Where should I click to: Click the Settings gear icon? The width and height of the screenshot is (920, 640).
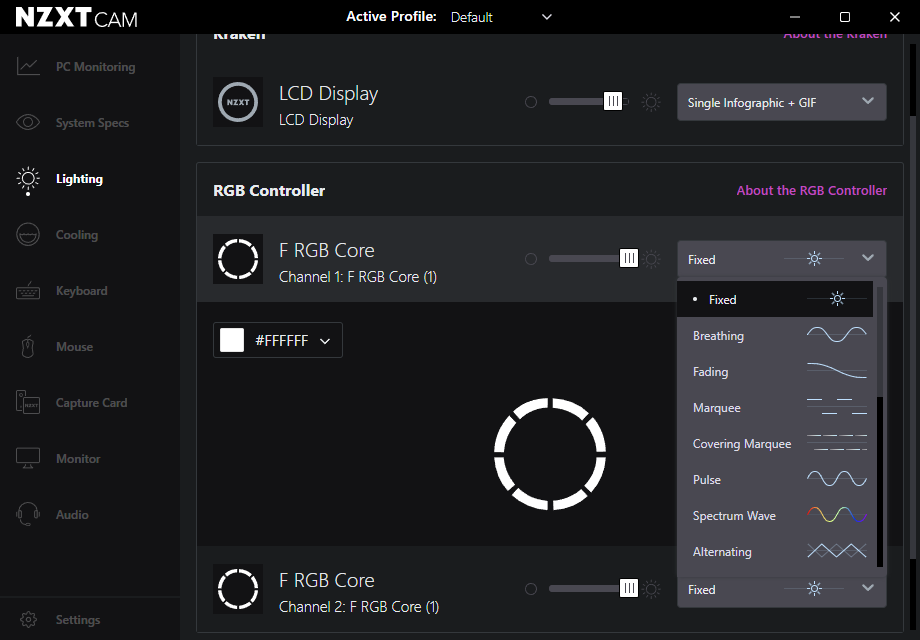[28, 619]
